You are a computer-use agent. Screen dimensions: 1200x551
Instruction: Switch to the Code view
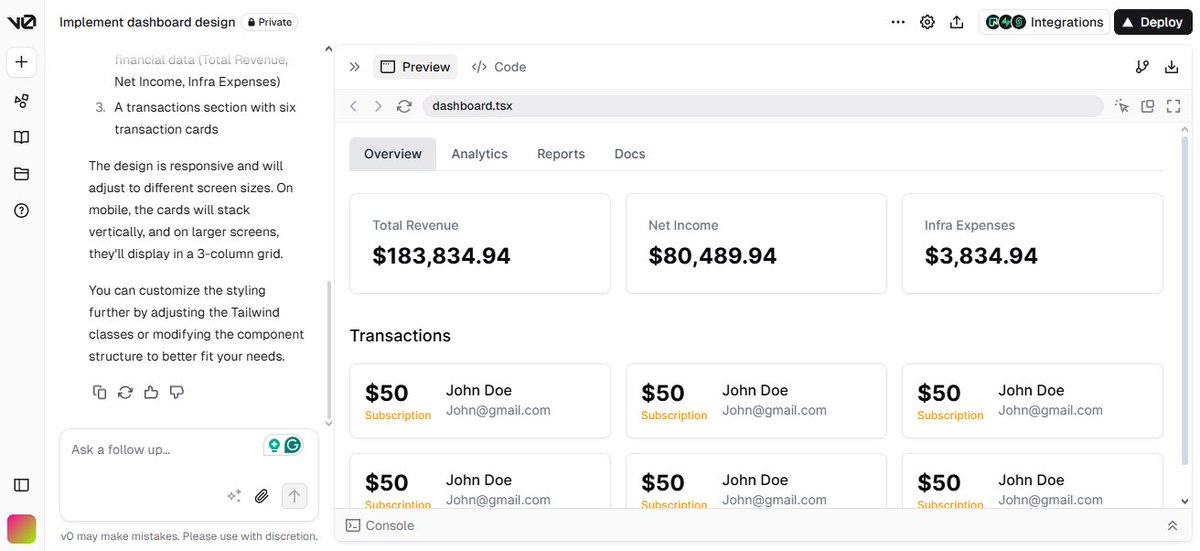[499, 67]
